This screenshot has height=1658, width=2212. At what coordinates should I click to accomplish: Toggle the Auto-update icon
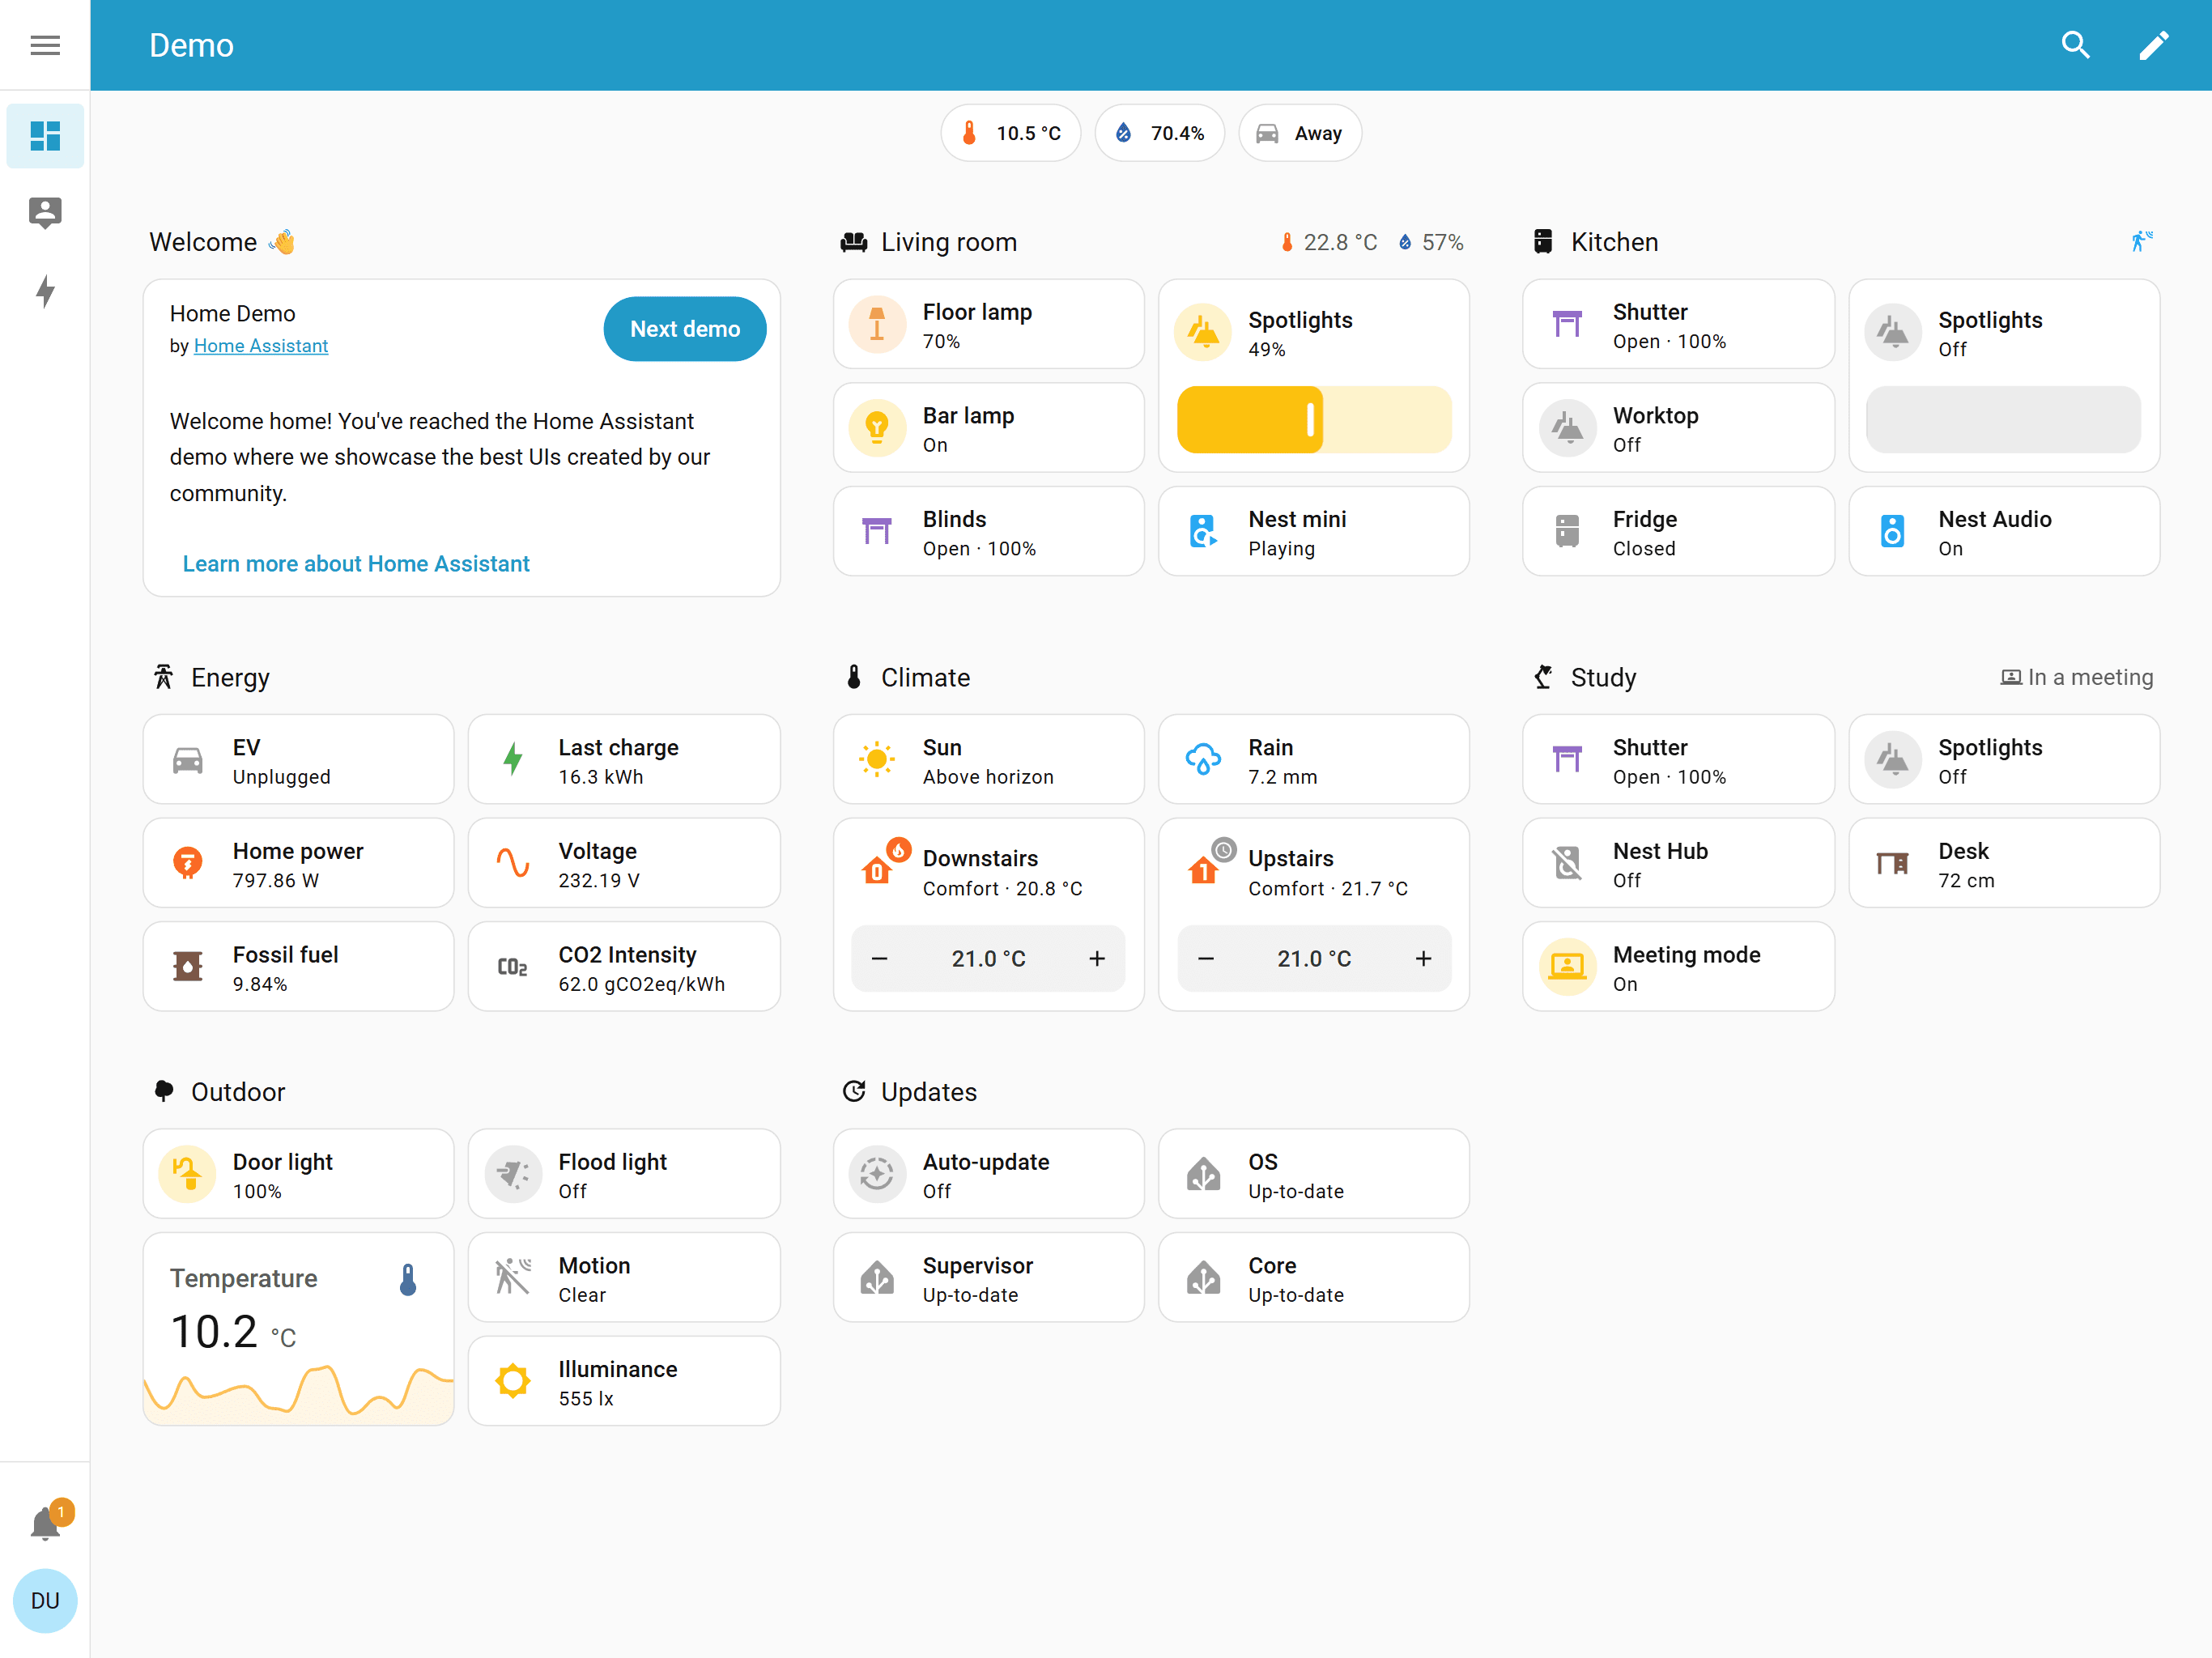(x=877, y=1174)
